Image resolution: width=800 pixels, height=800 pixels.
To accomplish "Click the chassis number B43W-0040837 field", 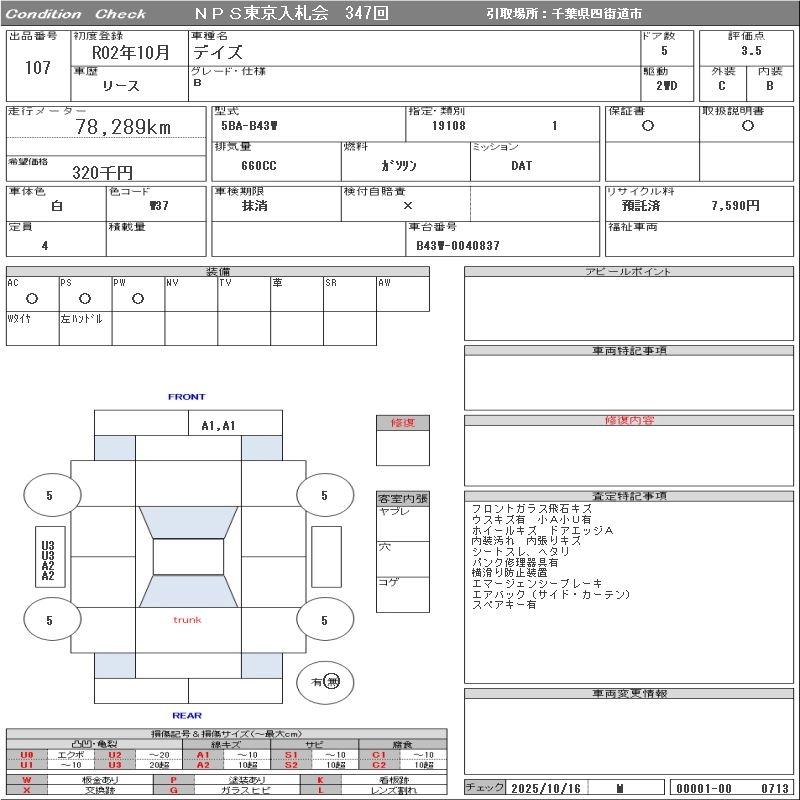I will pyautogui.click(x=458, y=245).
